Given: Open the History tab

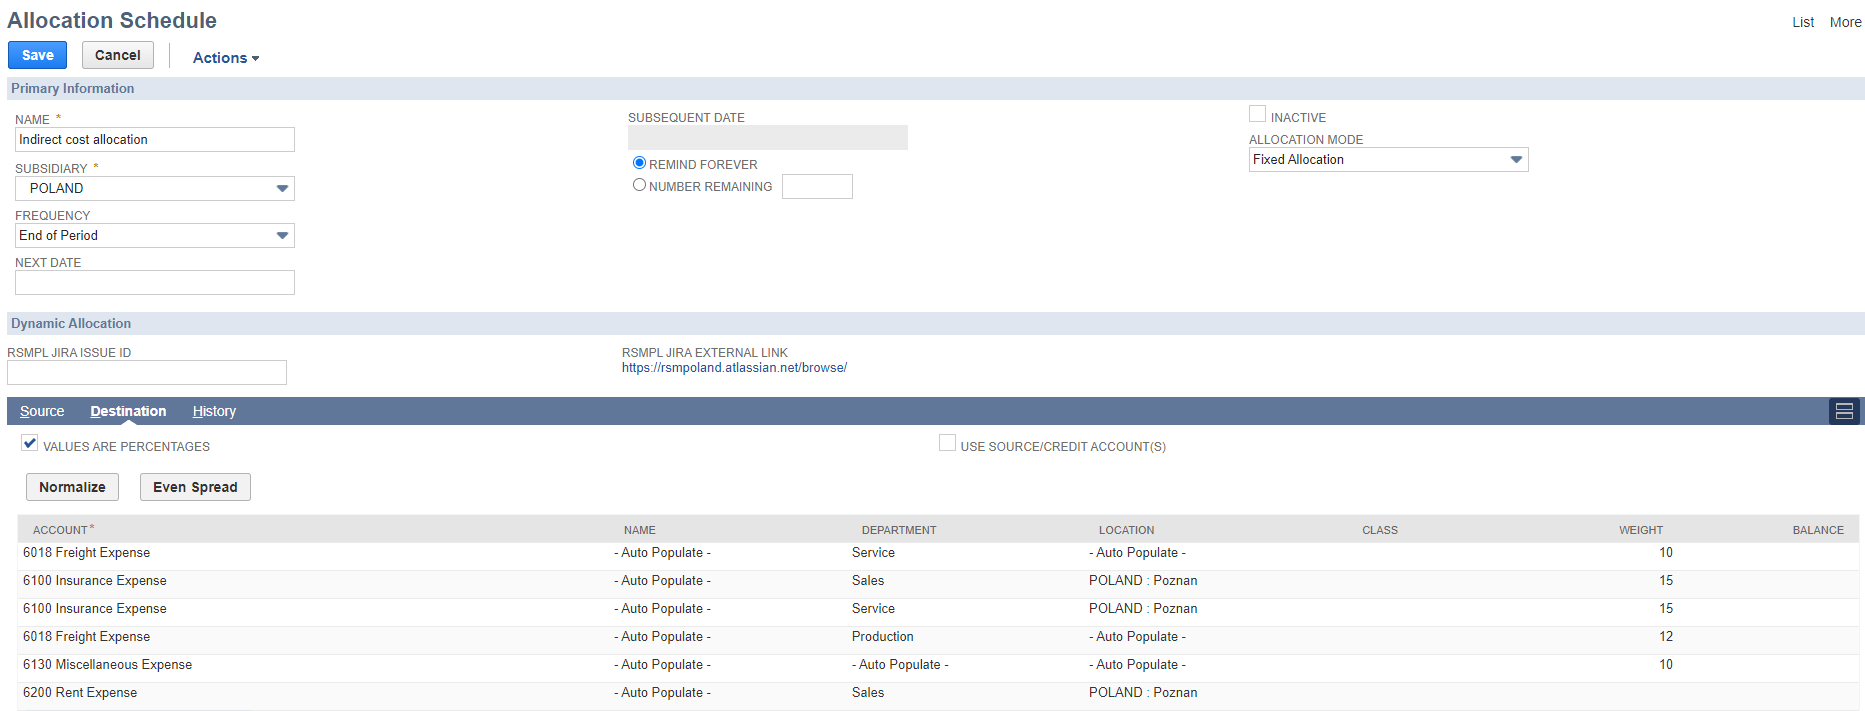Looking at the screenshot, I should (x=214, y=411).
